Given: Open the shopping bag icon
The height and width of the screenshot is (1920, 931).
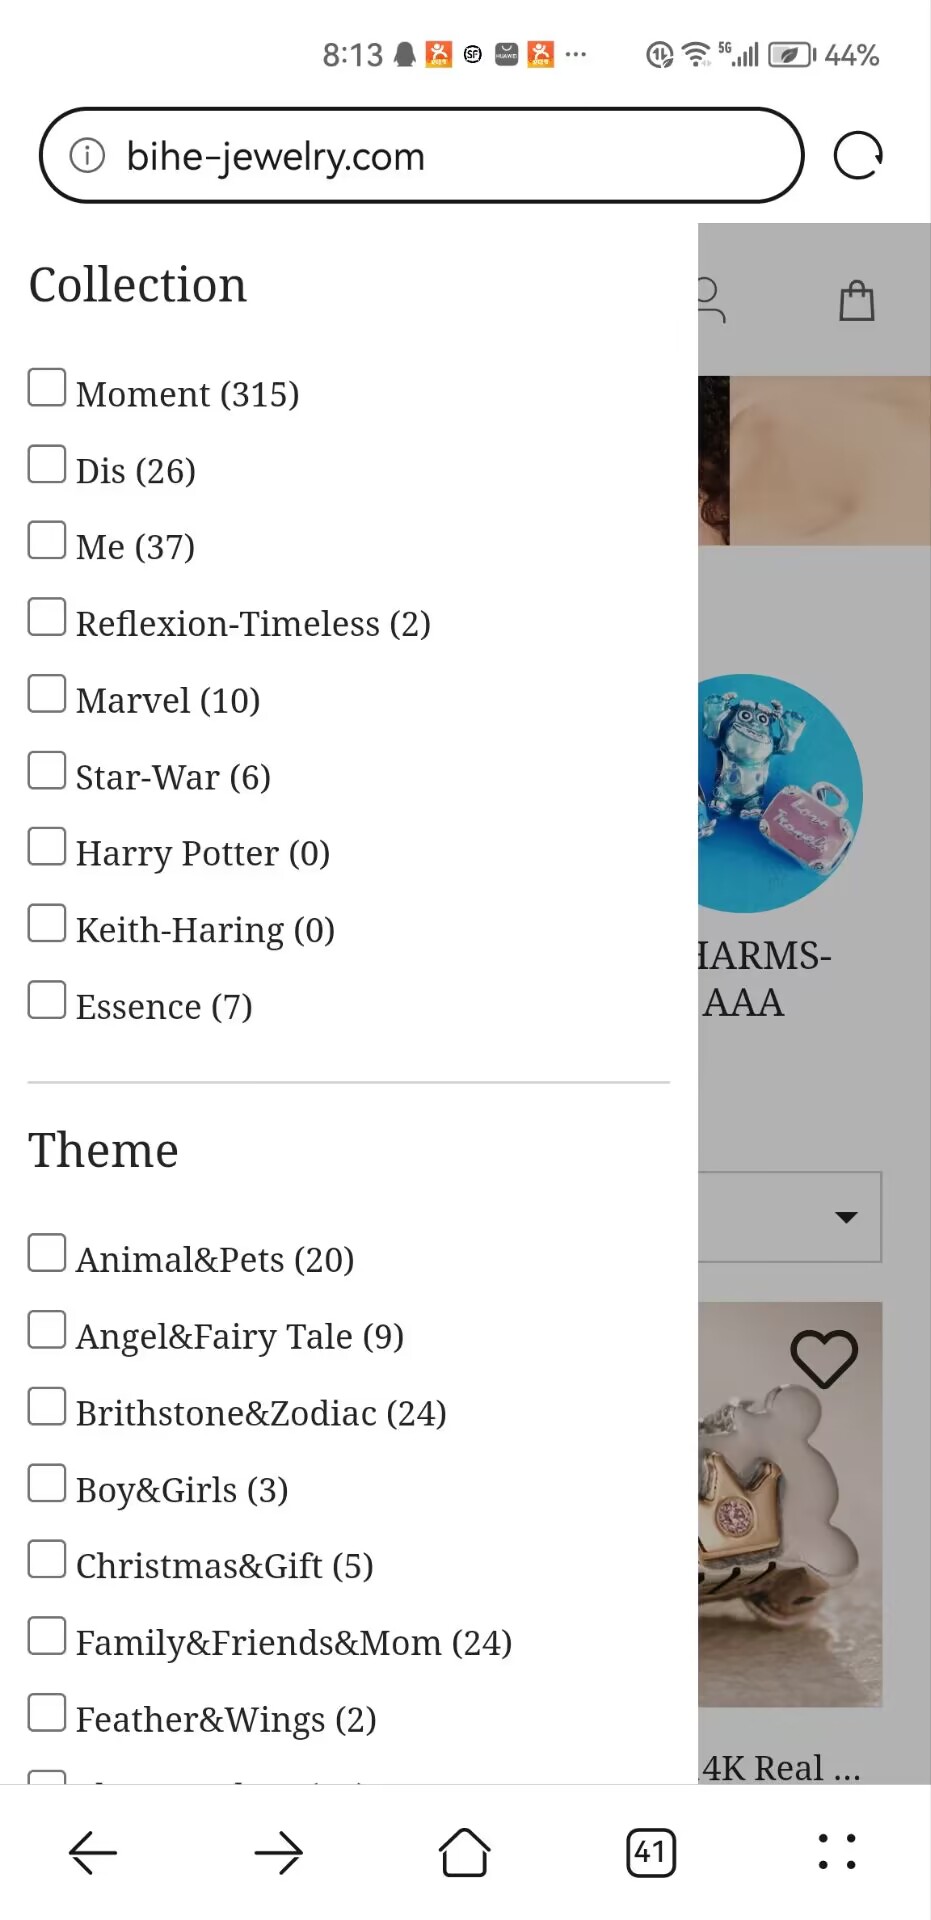Looking at the screenshot, I should 857,300.
